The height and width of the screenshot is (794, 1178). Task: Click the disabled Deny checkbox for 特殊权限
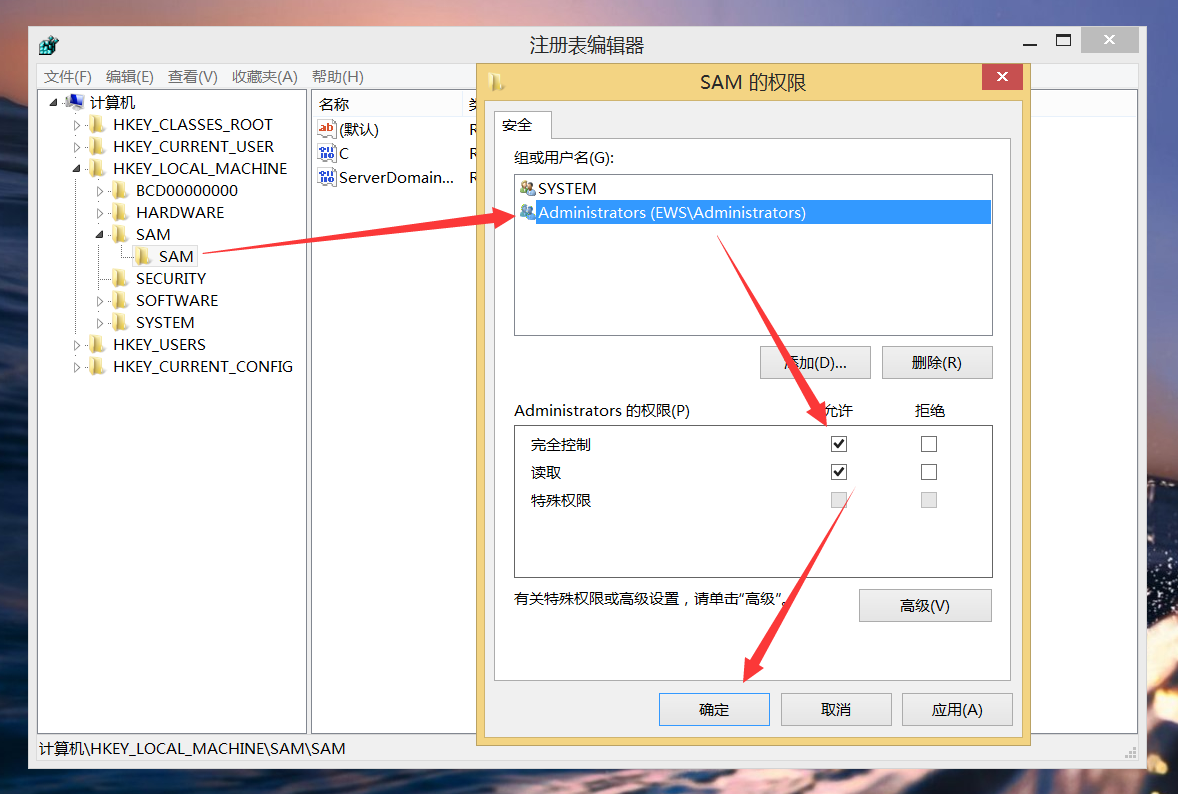click(x=929, y=500)
